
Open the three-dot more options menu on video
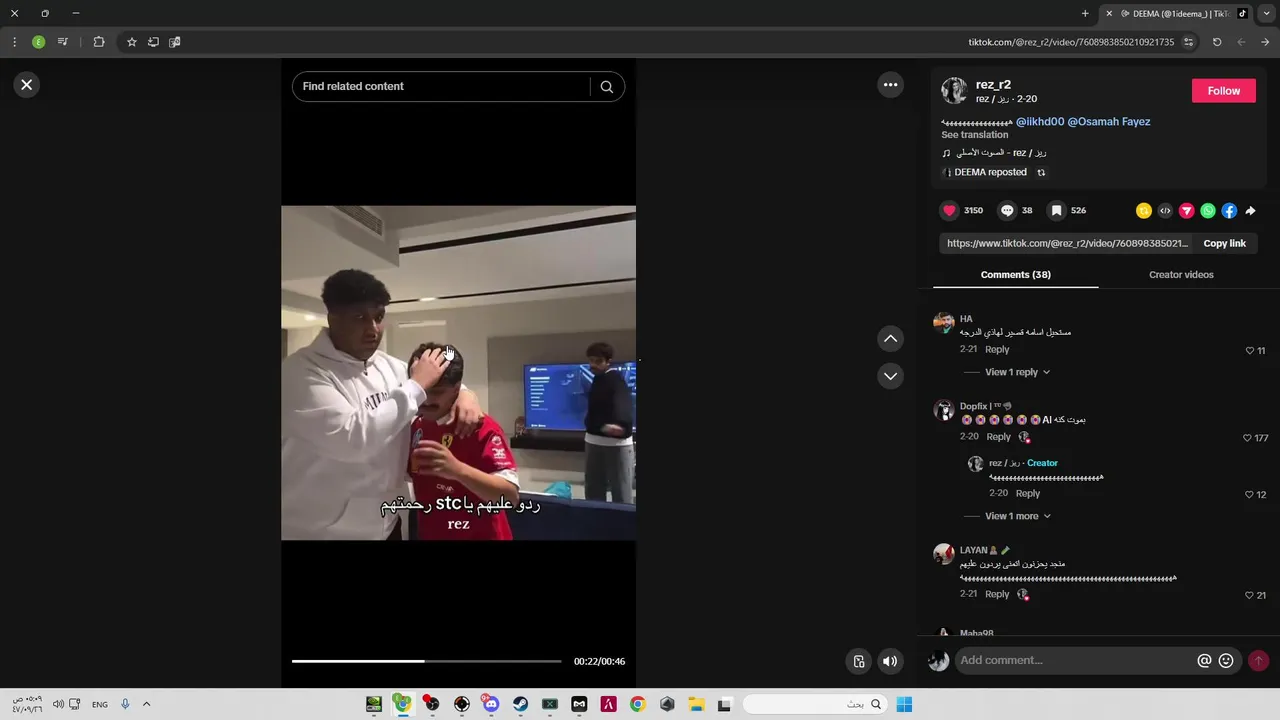click(890, 85)
